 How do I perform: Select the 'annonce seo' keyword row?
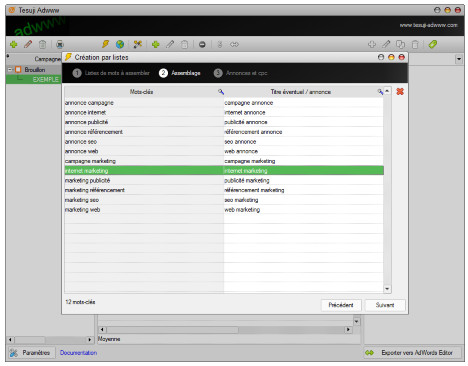[144, 142]
